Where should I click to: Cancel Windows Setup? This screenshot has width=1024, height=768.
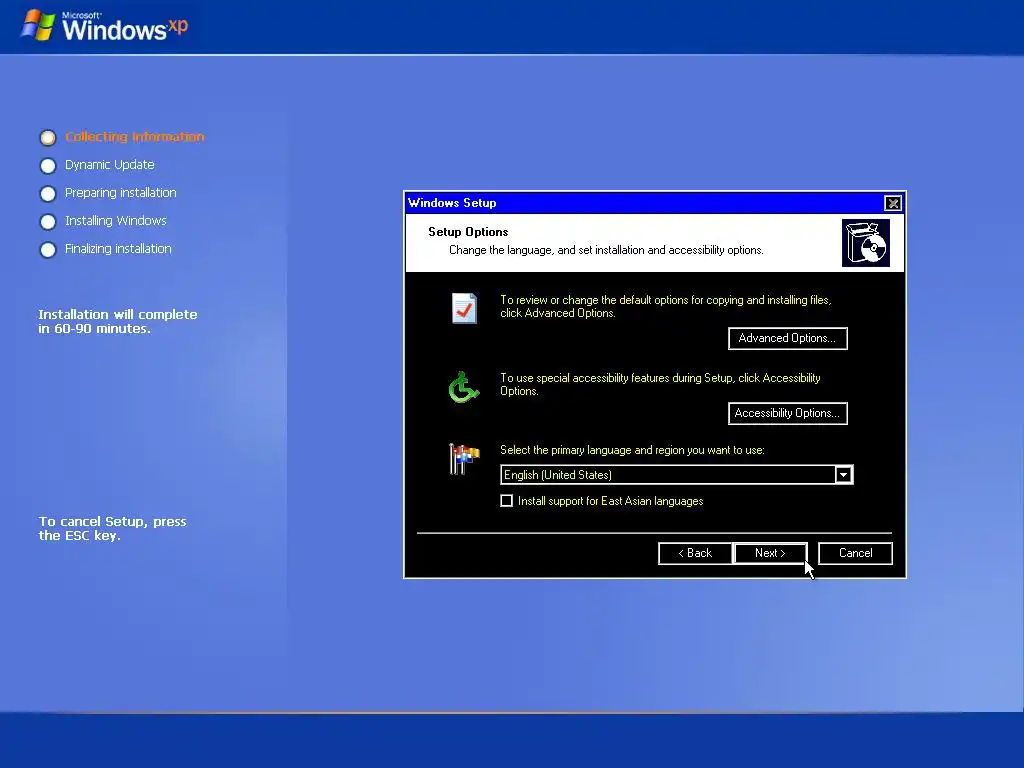[x=855, y=553]
